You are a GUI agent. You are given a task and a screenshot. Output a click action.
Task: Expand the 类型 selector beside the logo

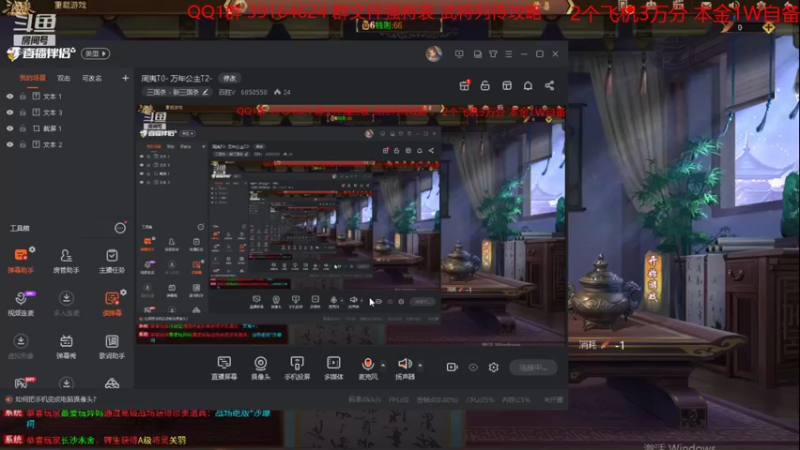[95, 54]
